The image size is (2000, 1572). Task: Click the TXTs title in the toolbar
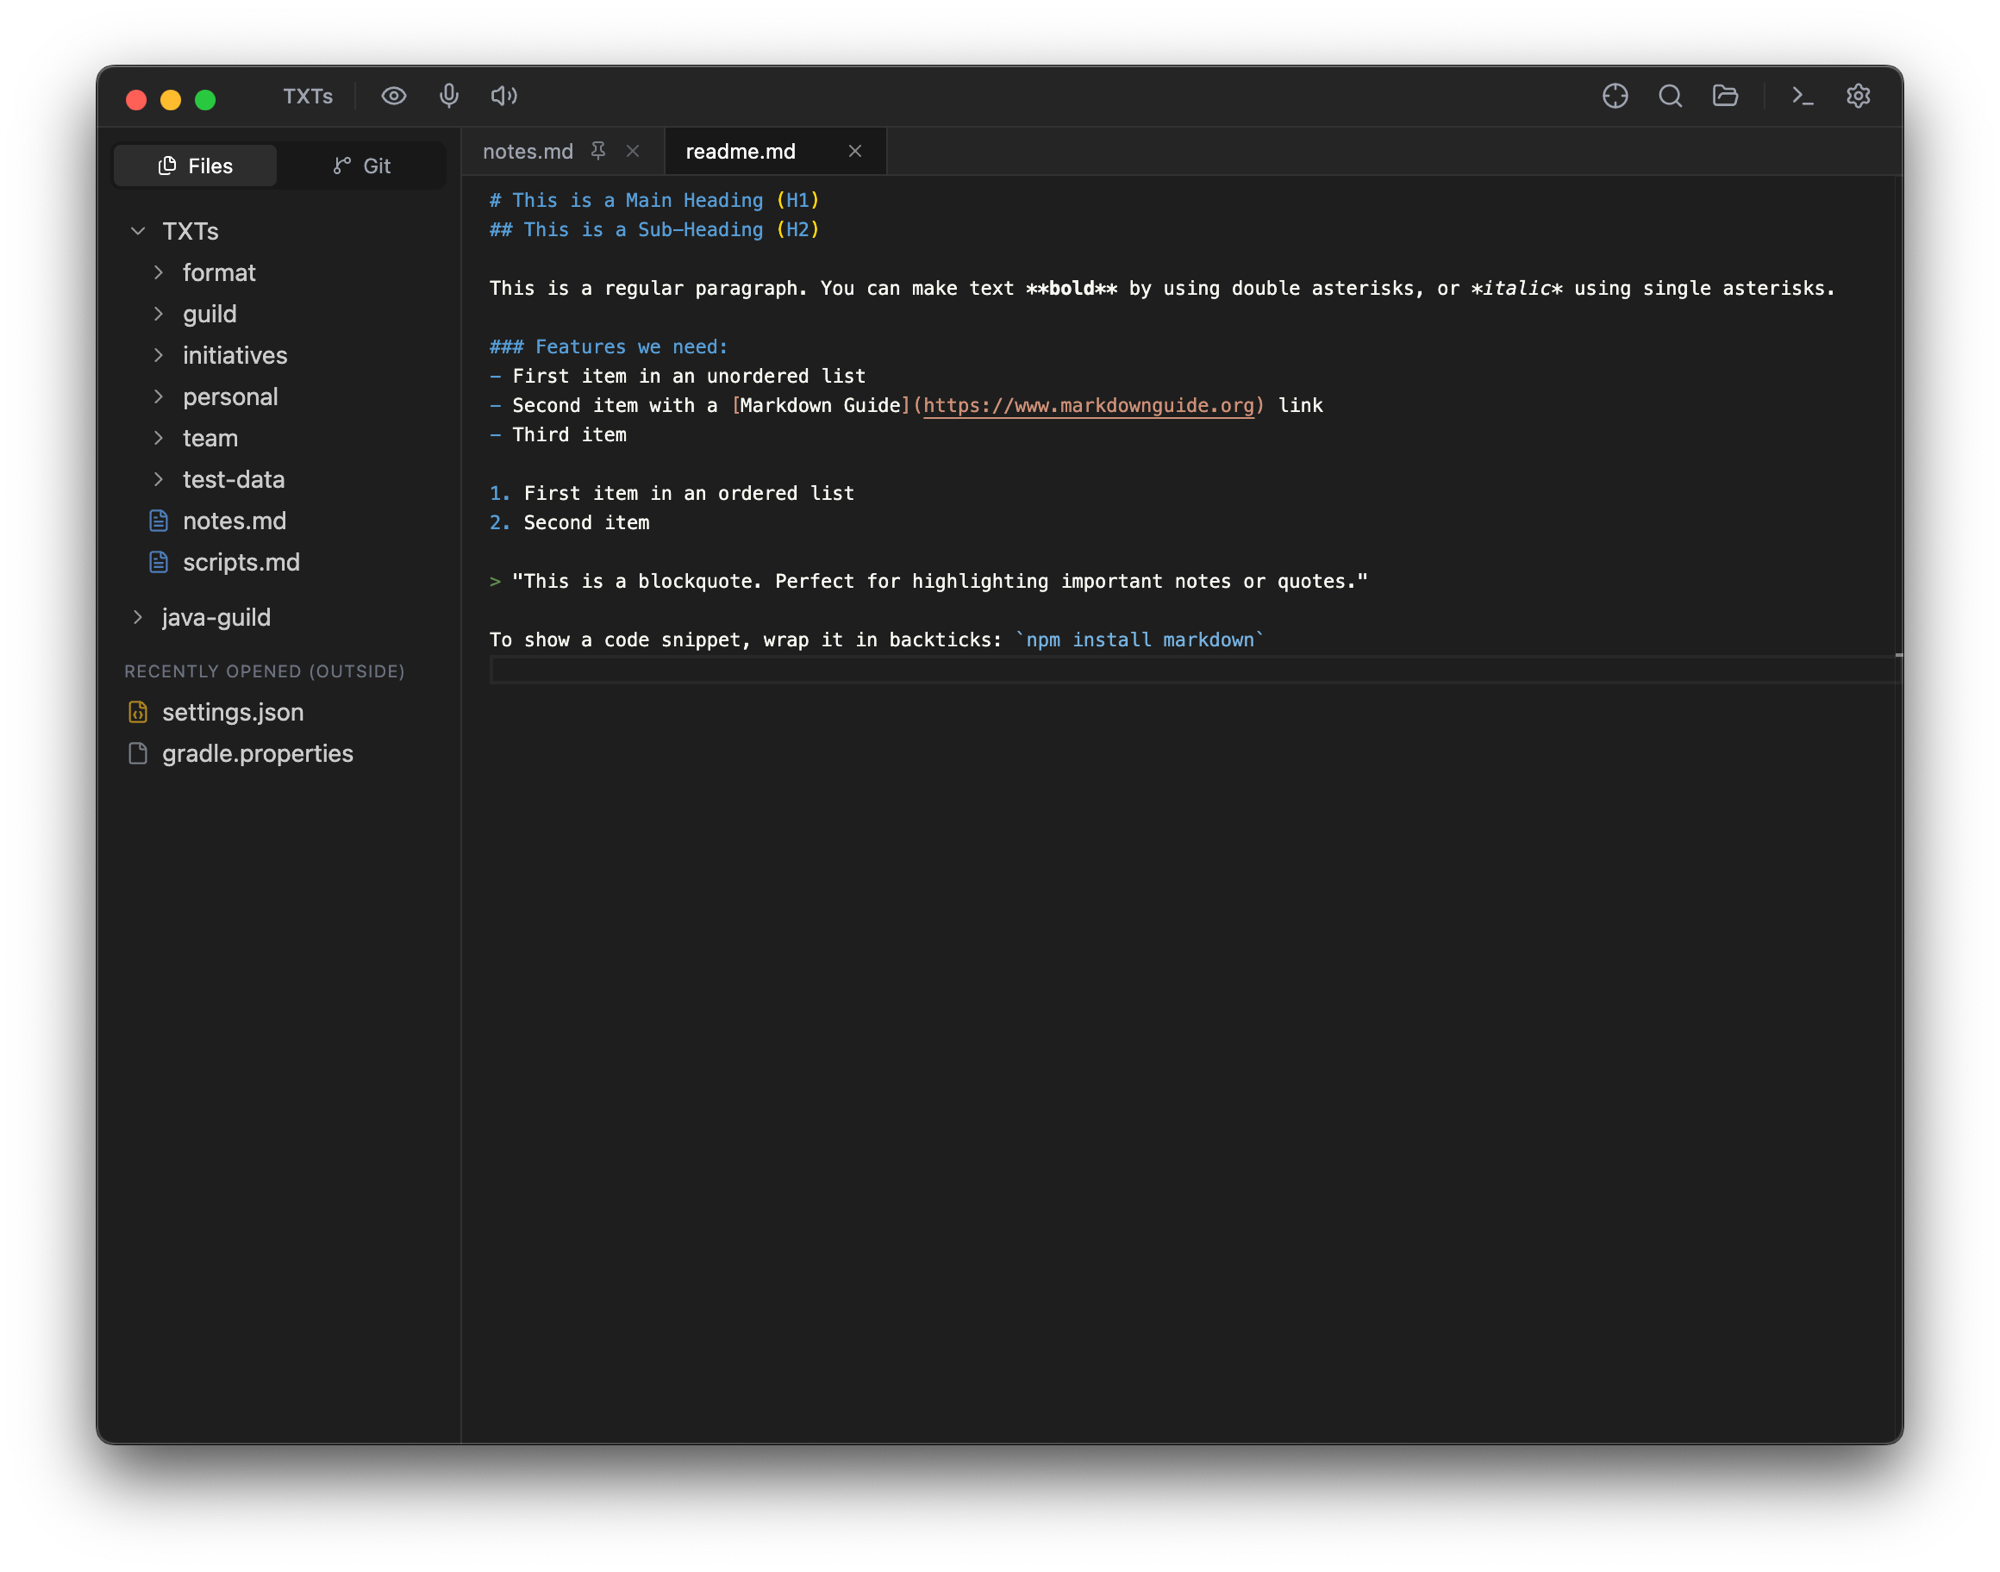(307, 96)
